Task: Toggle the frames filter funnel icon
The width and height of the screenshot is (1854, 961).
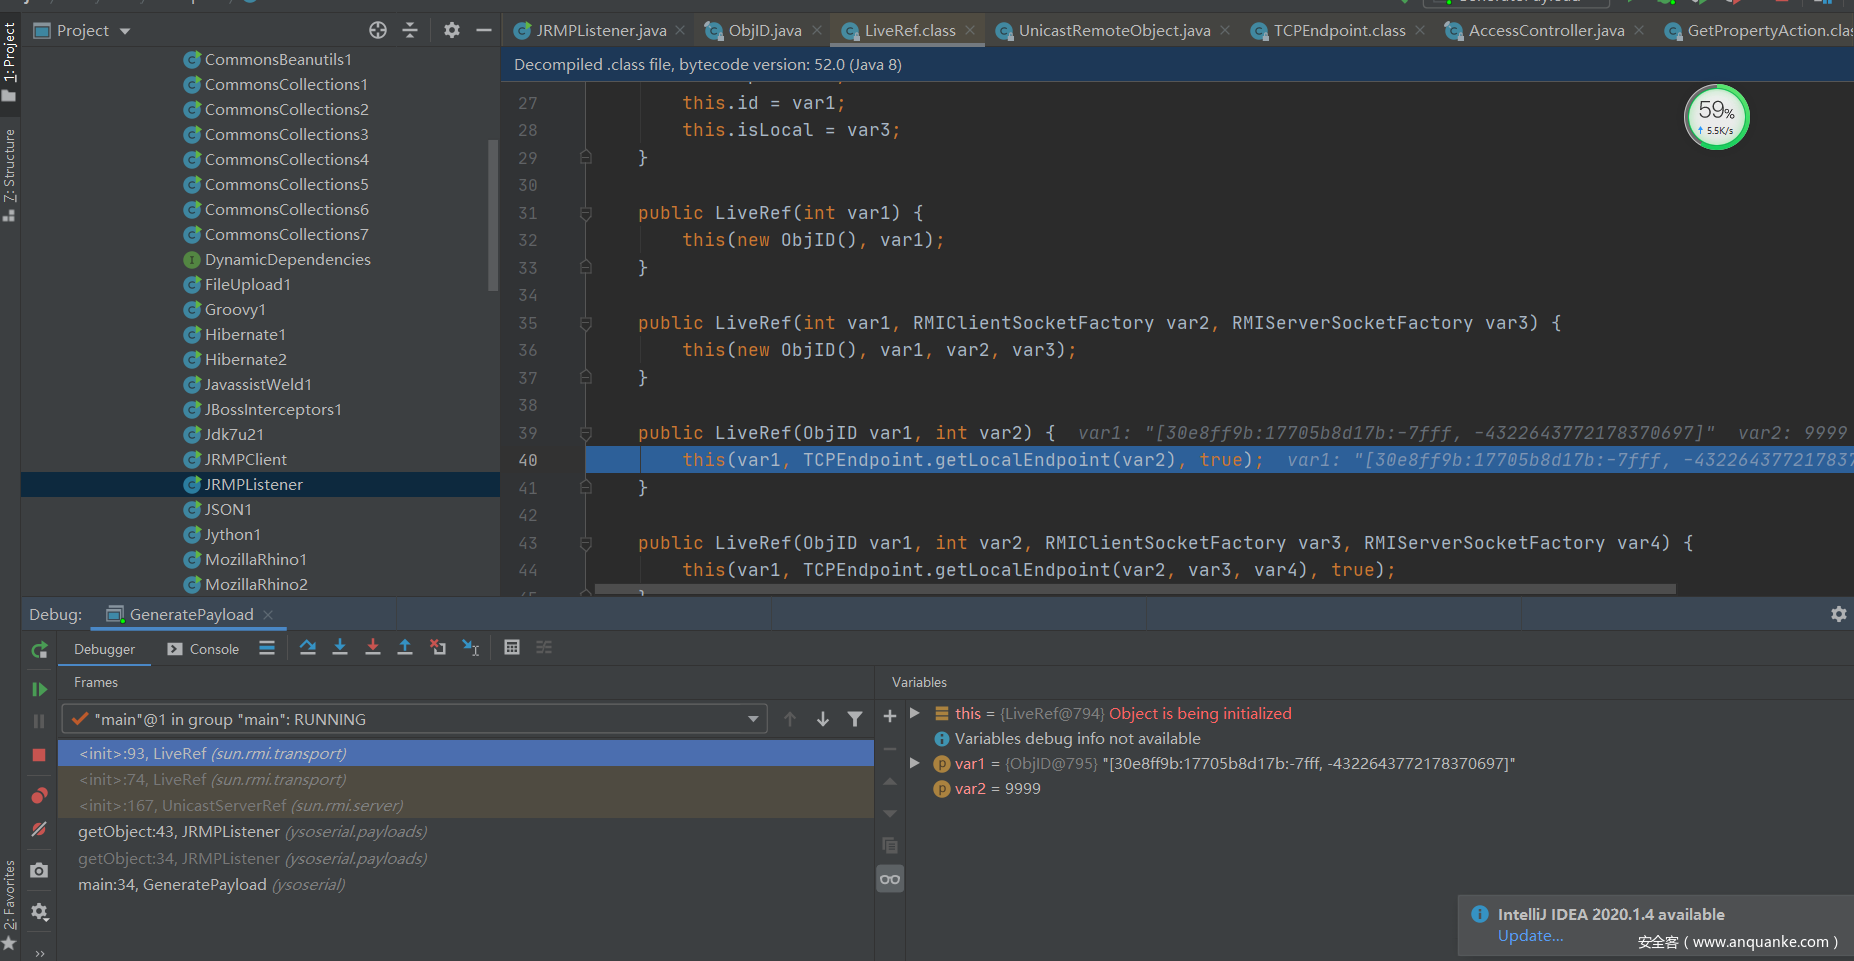Action: pos(855,719)
